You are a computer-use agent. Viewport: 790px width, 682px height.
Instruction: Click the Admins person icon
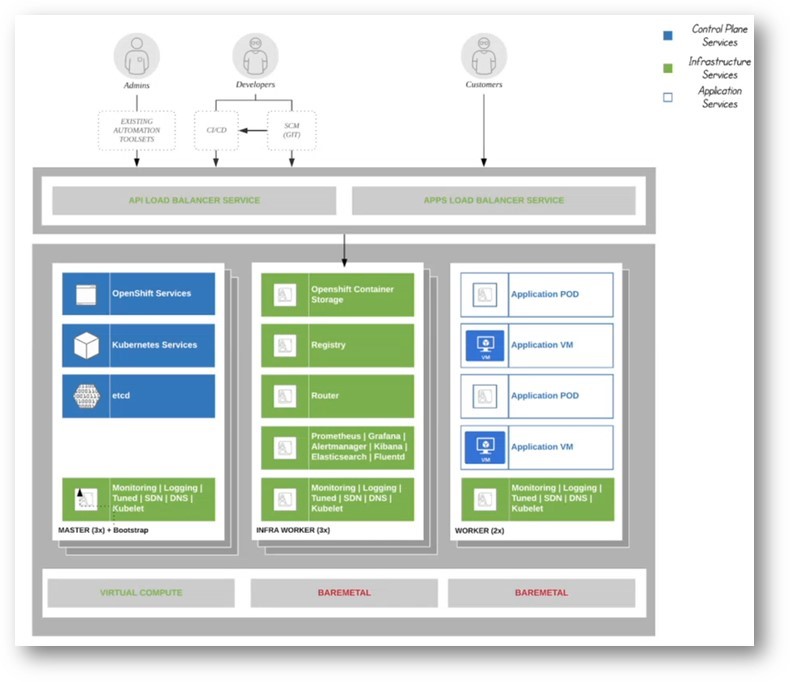click(137, 55)
